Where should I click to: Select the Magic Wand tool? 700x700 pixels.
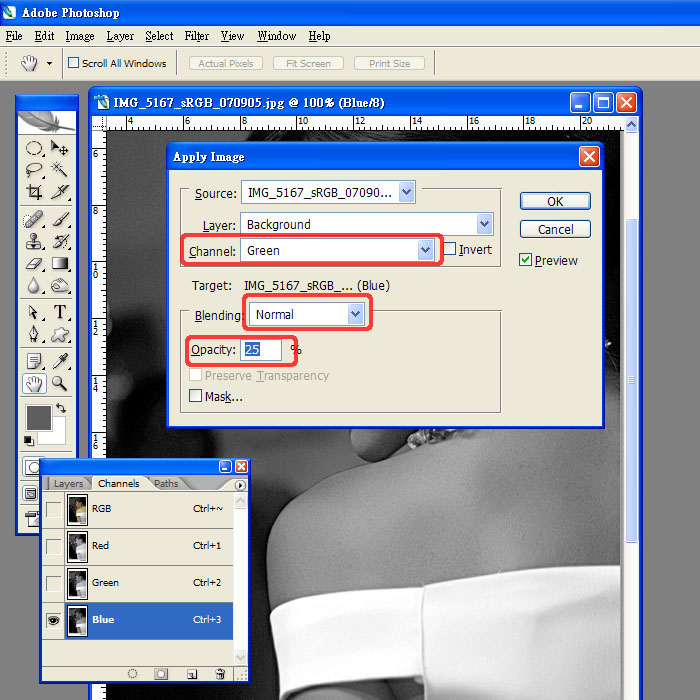tap(60, 169)
